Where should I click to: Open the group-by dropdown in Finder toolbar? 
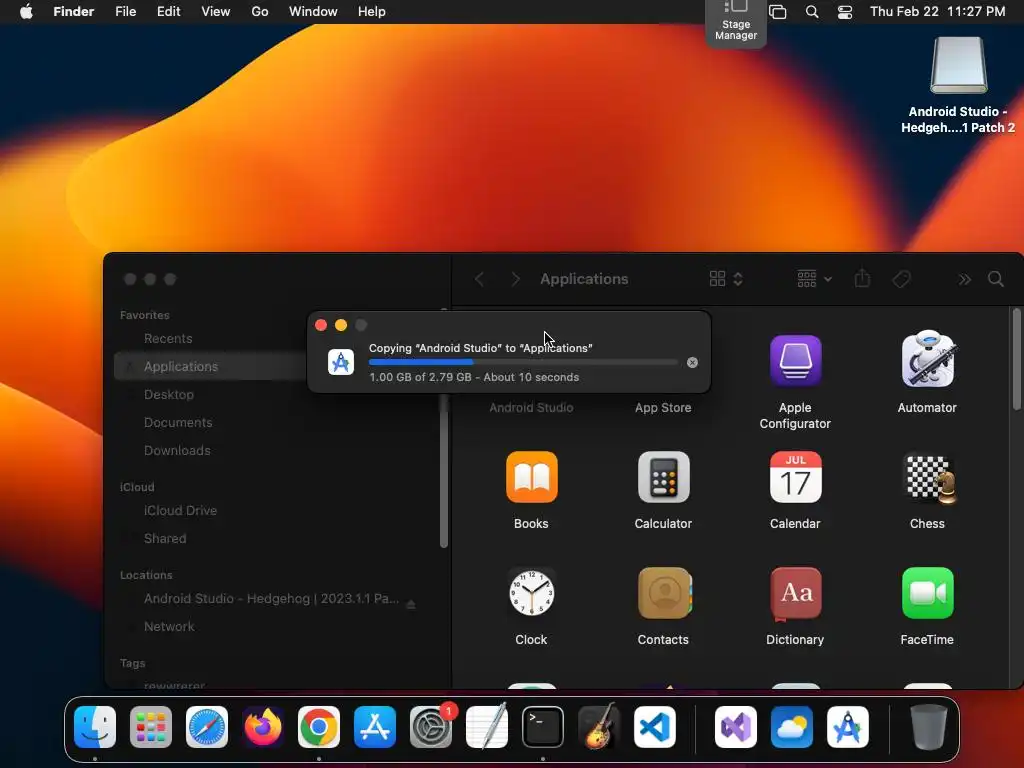pos(814,279)
